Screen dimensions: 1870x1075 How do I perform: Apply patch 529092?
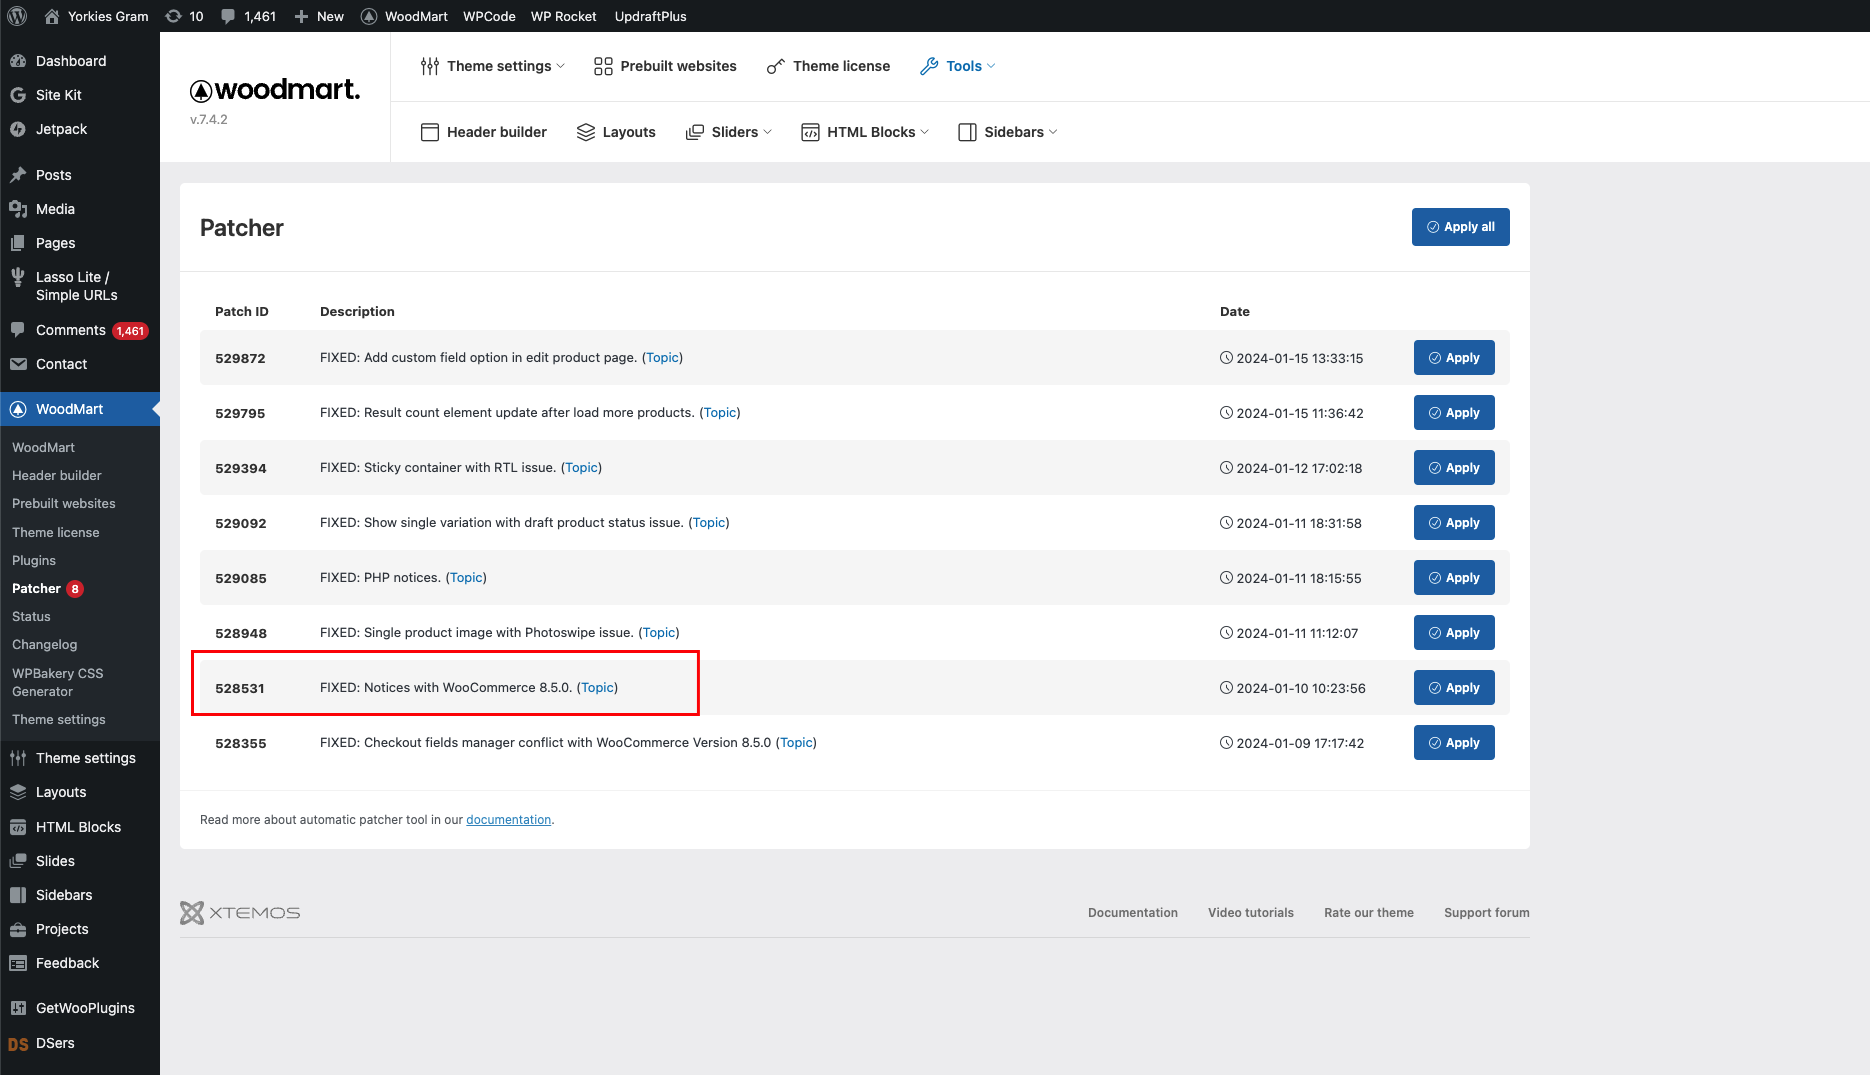coord(1454,523)
